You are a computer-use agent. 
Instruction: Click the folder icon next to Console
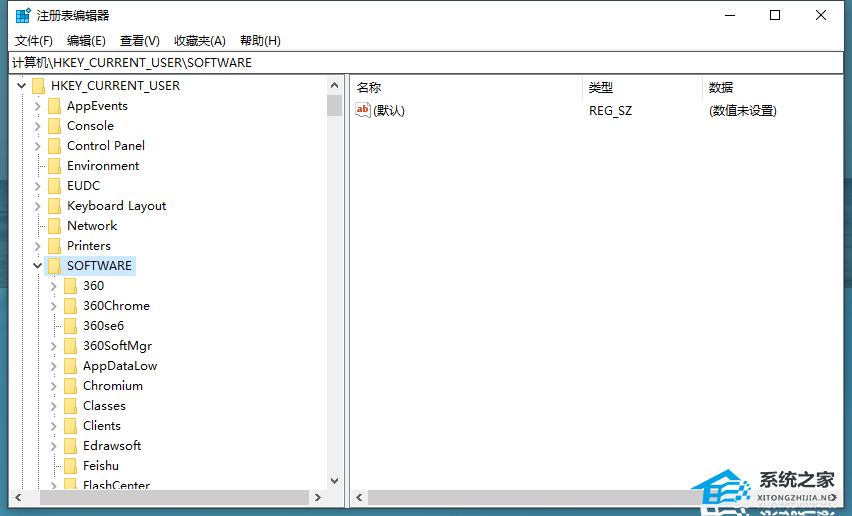[54, 126]
